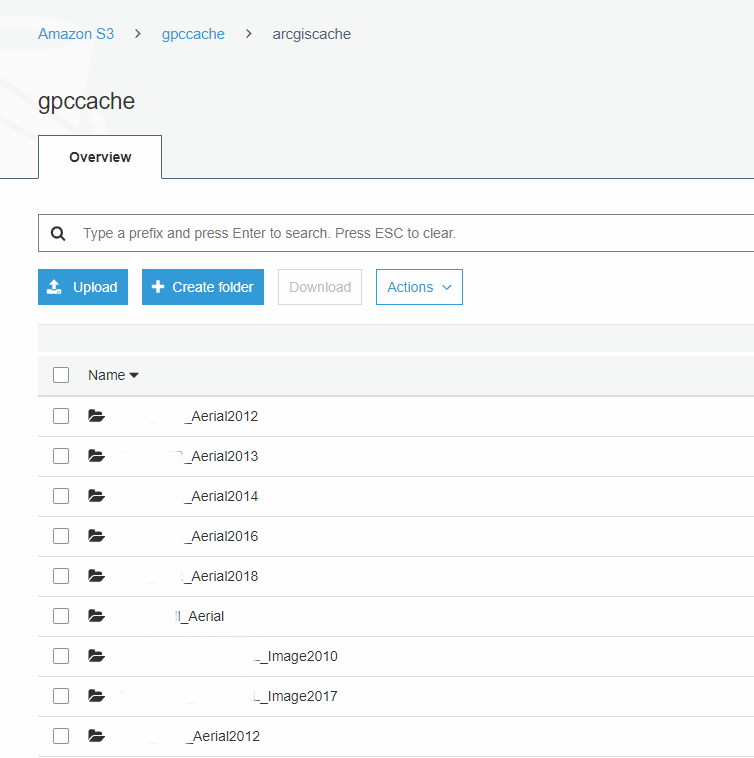The width and height of the screenshot is (754, 758).
Task: Click the folder icon beside _Aerial2013
Action: (96, 456)
